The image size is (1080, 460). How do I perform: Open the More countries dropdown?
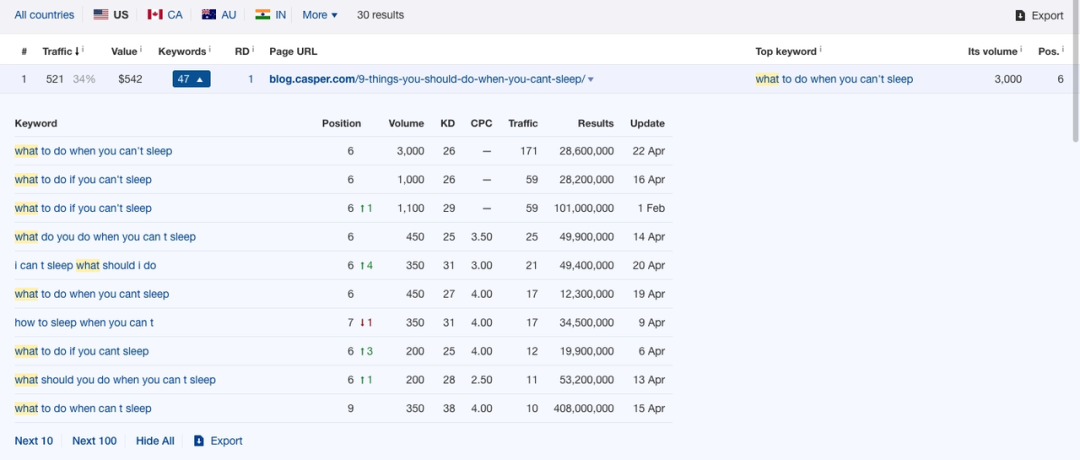(320, 15)
